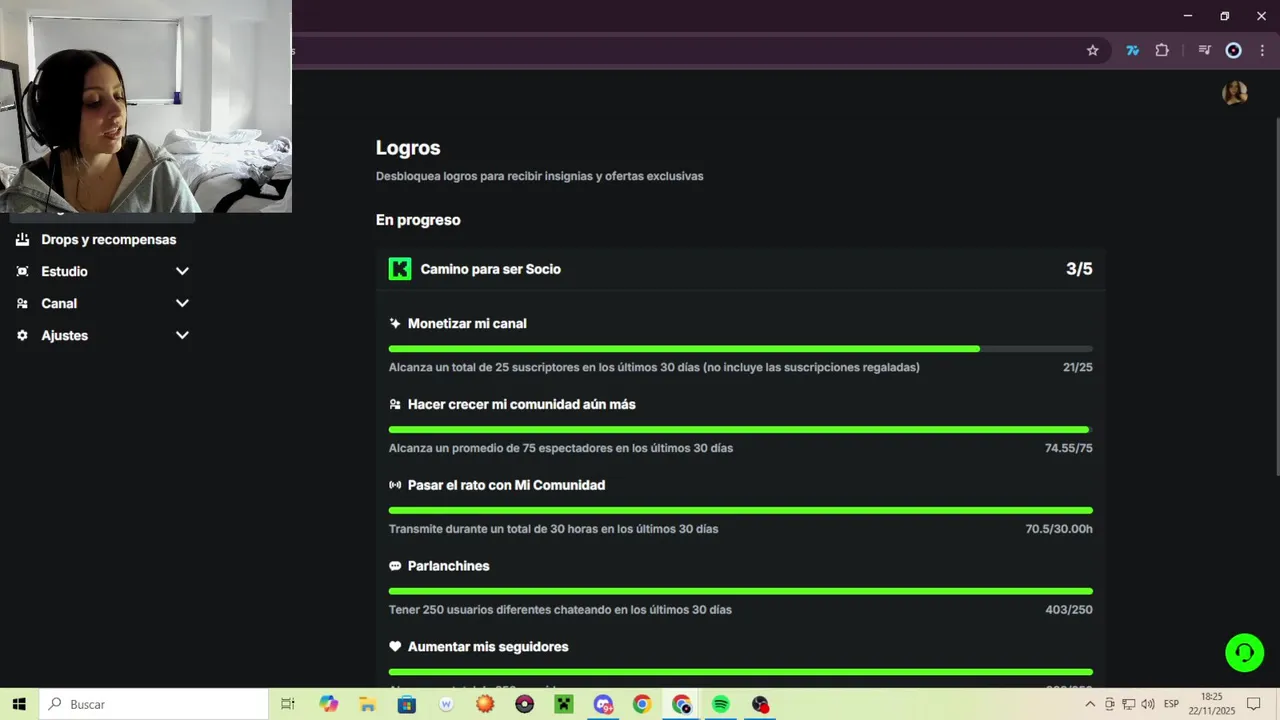Switch the ESP input language
The image size is (1280, 720).
click(x=1171, y=705)
